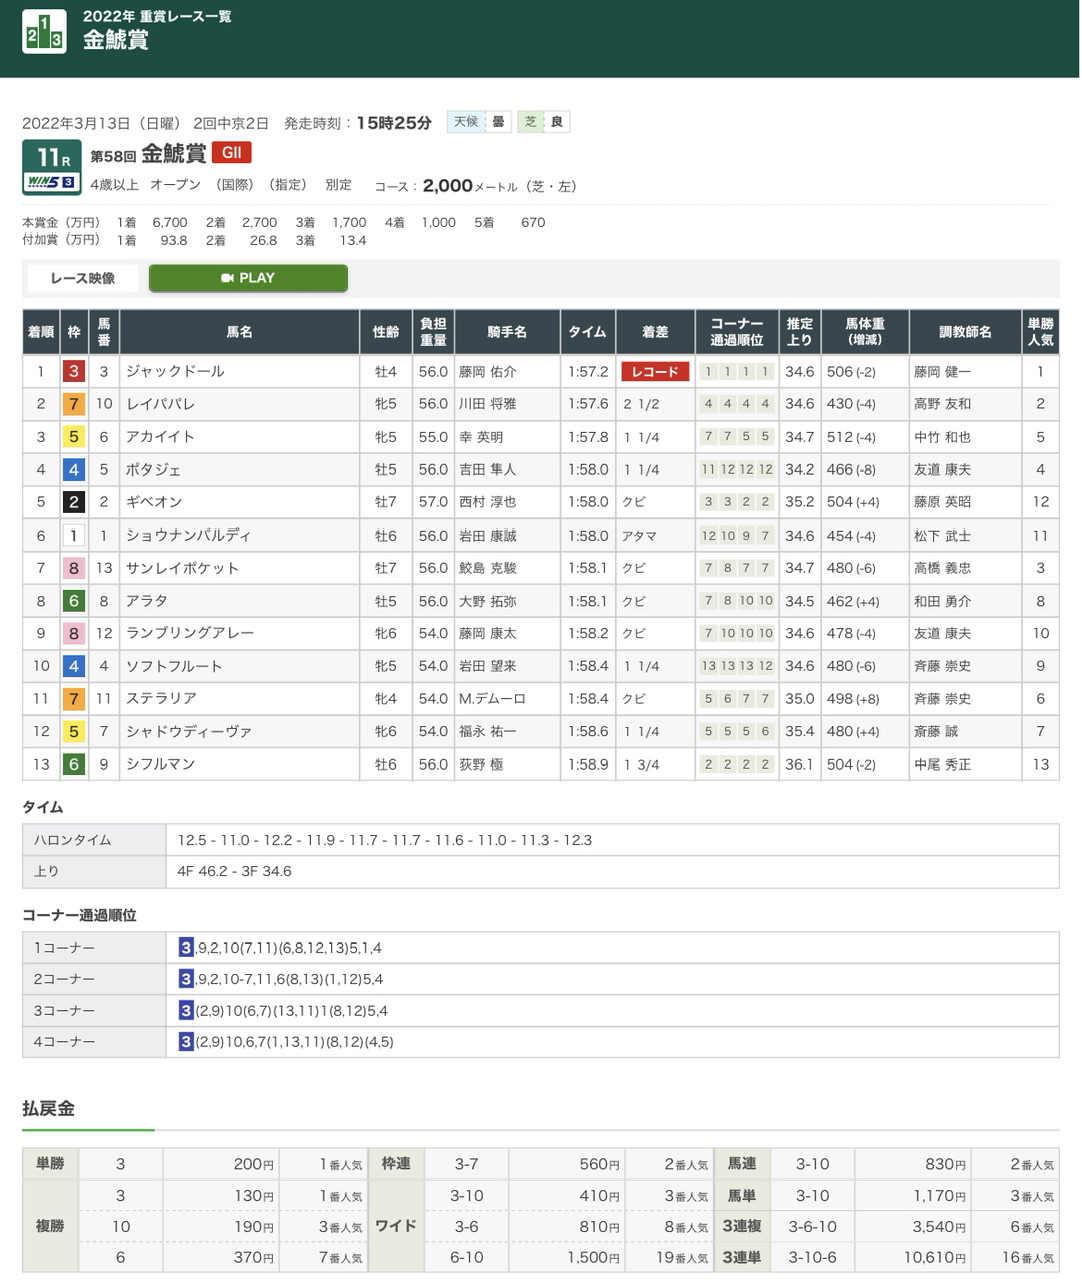Open trainer 中尾 秀正
Screen dimensions: 1082x1280
click(x=942, y=764)
